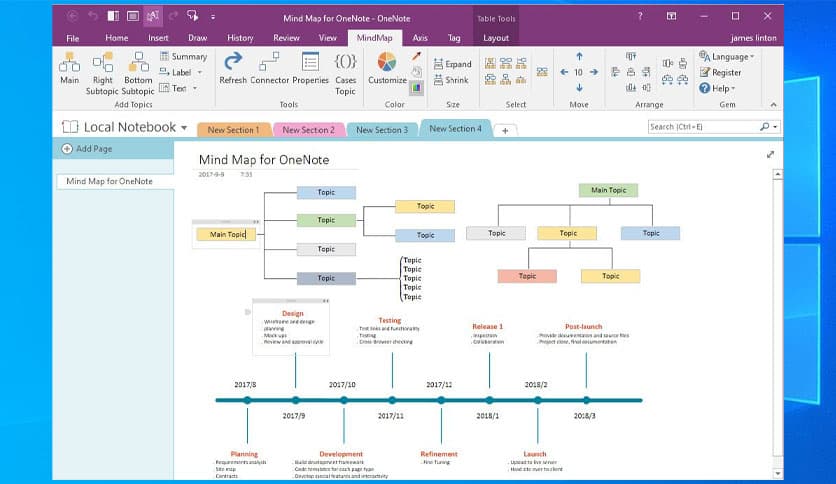Screen dimensions: 836x484
Task: Move topic left with left arrow
Action: (x=564, y=72)
